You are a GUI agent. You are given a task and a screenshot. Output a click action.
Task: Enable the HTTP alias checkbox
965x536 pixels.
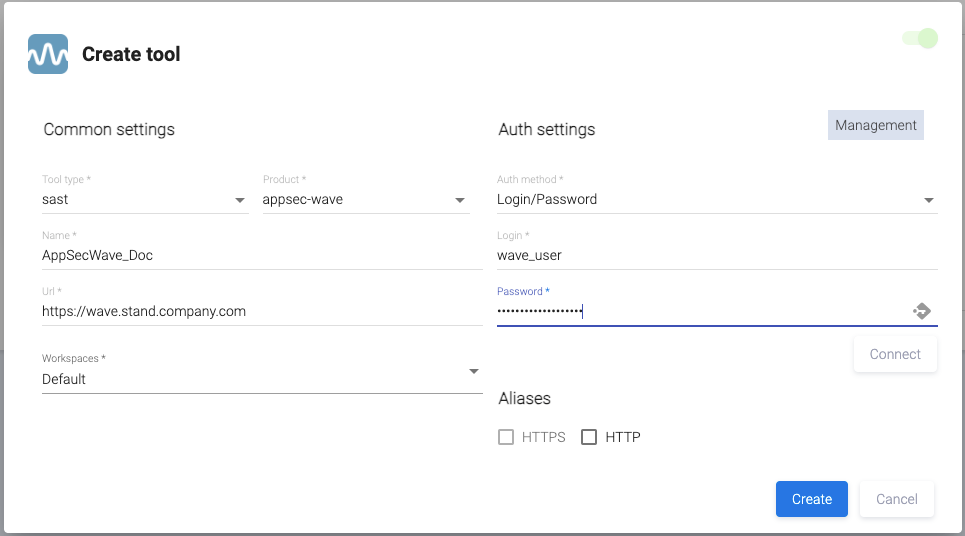589,437
